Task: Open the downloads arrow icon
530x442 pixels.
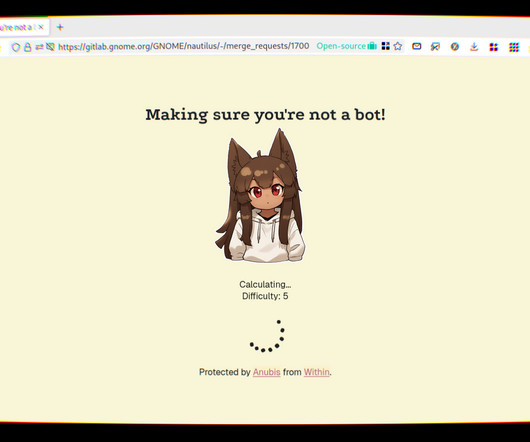Action: (x=474, y=47)
